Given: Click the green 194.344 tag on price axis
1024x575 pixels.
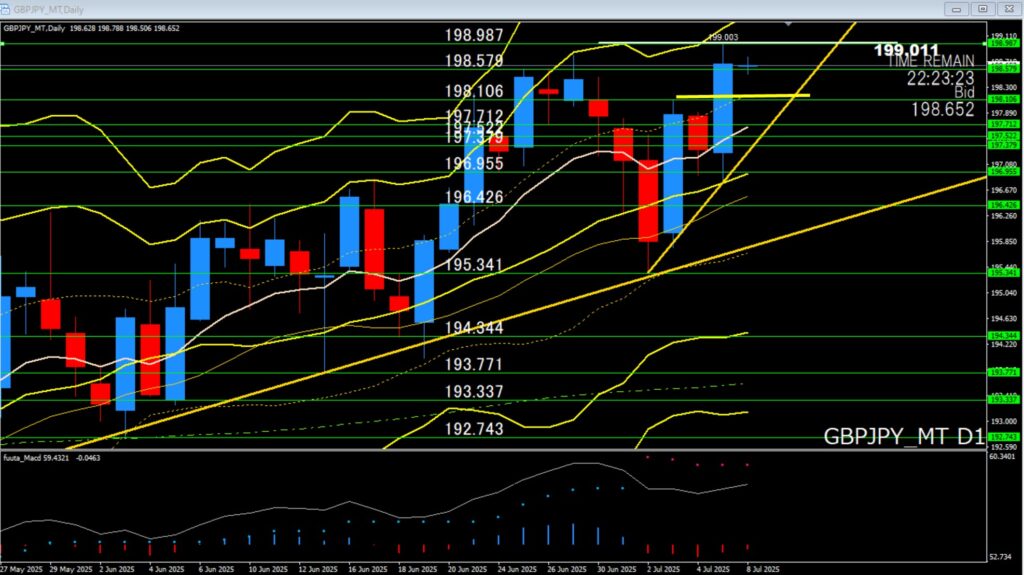Looking at the screenshot, I should tap(1004, 336).
